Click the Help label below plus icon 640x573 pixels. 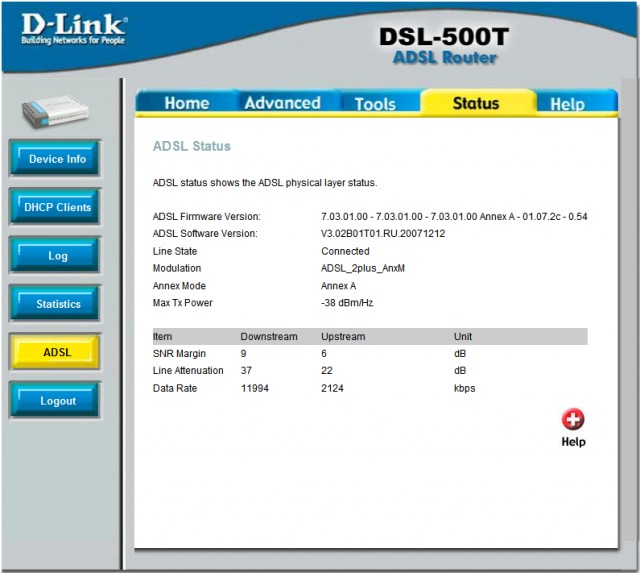[x=573, y=442]
